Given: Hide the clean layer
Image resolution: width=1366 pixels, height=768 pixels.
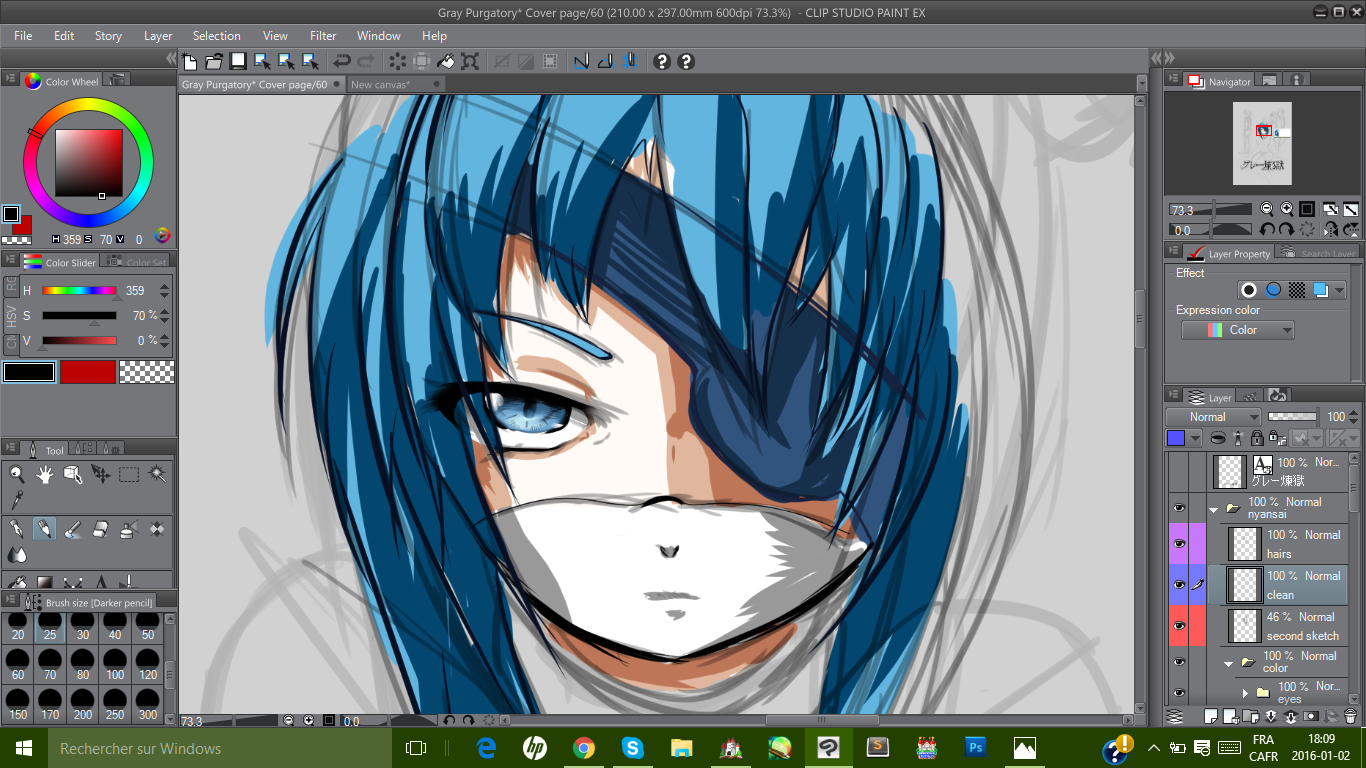Looking at the screenshot, I should click(x=1179, y=584).
